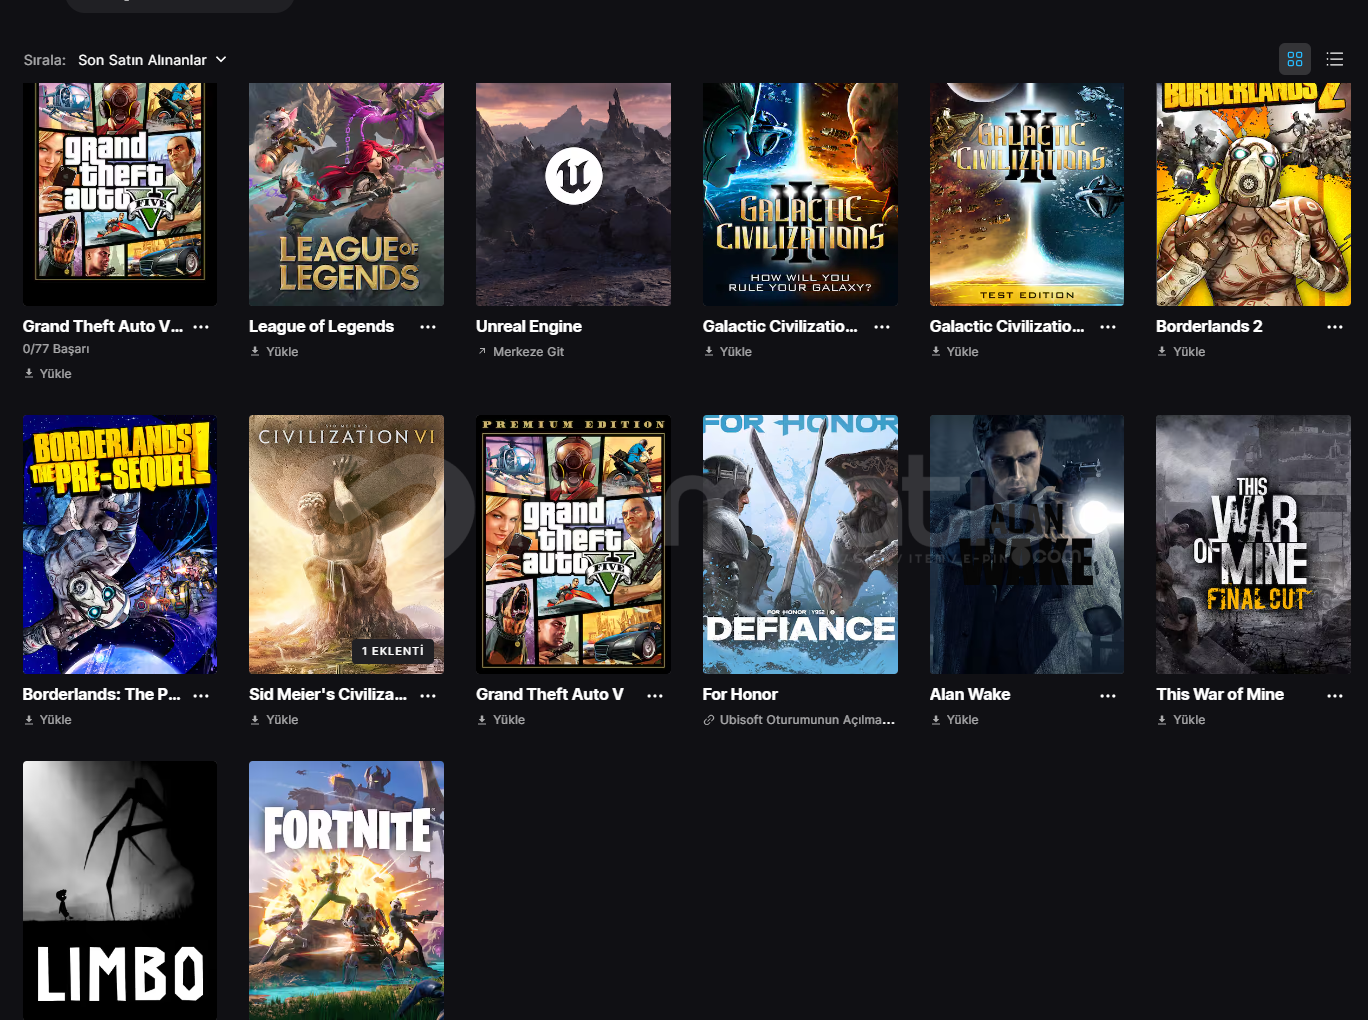Image resolution: width=1368 pixels, height=1020 pixels.
Task: Click Merkeze Git under Unreal Engine
Action: click(x=520, y=351)
